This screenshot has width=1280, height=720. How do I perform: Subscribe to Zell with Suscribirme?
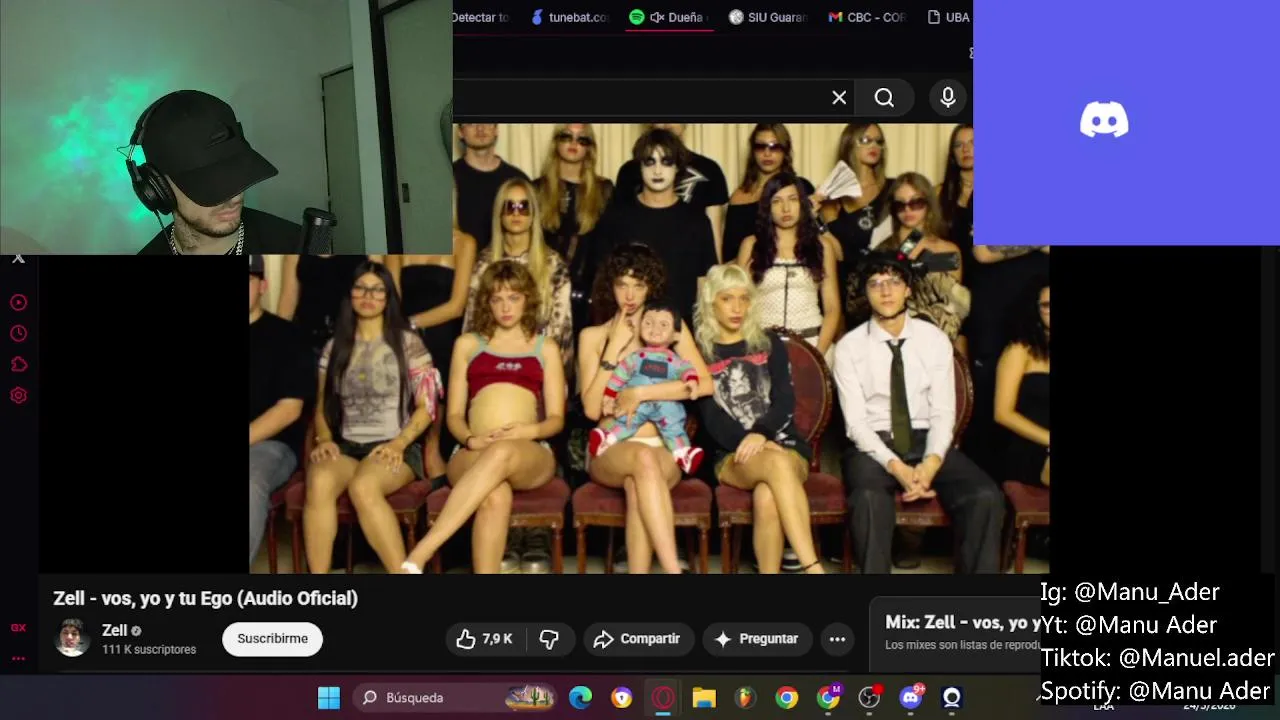pyautogui.click(x=272, y=639)
